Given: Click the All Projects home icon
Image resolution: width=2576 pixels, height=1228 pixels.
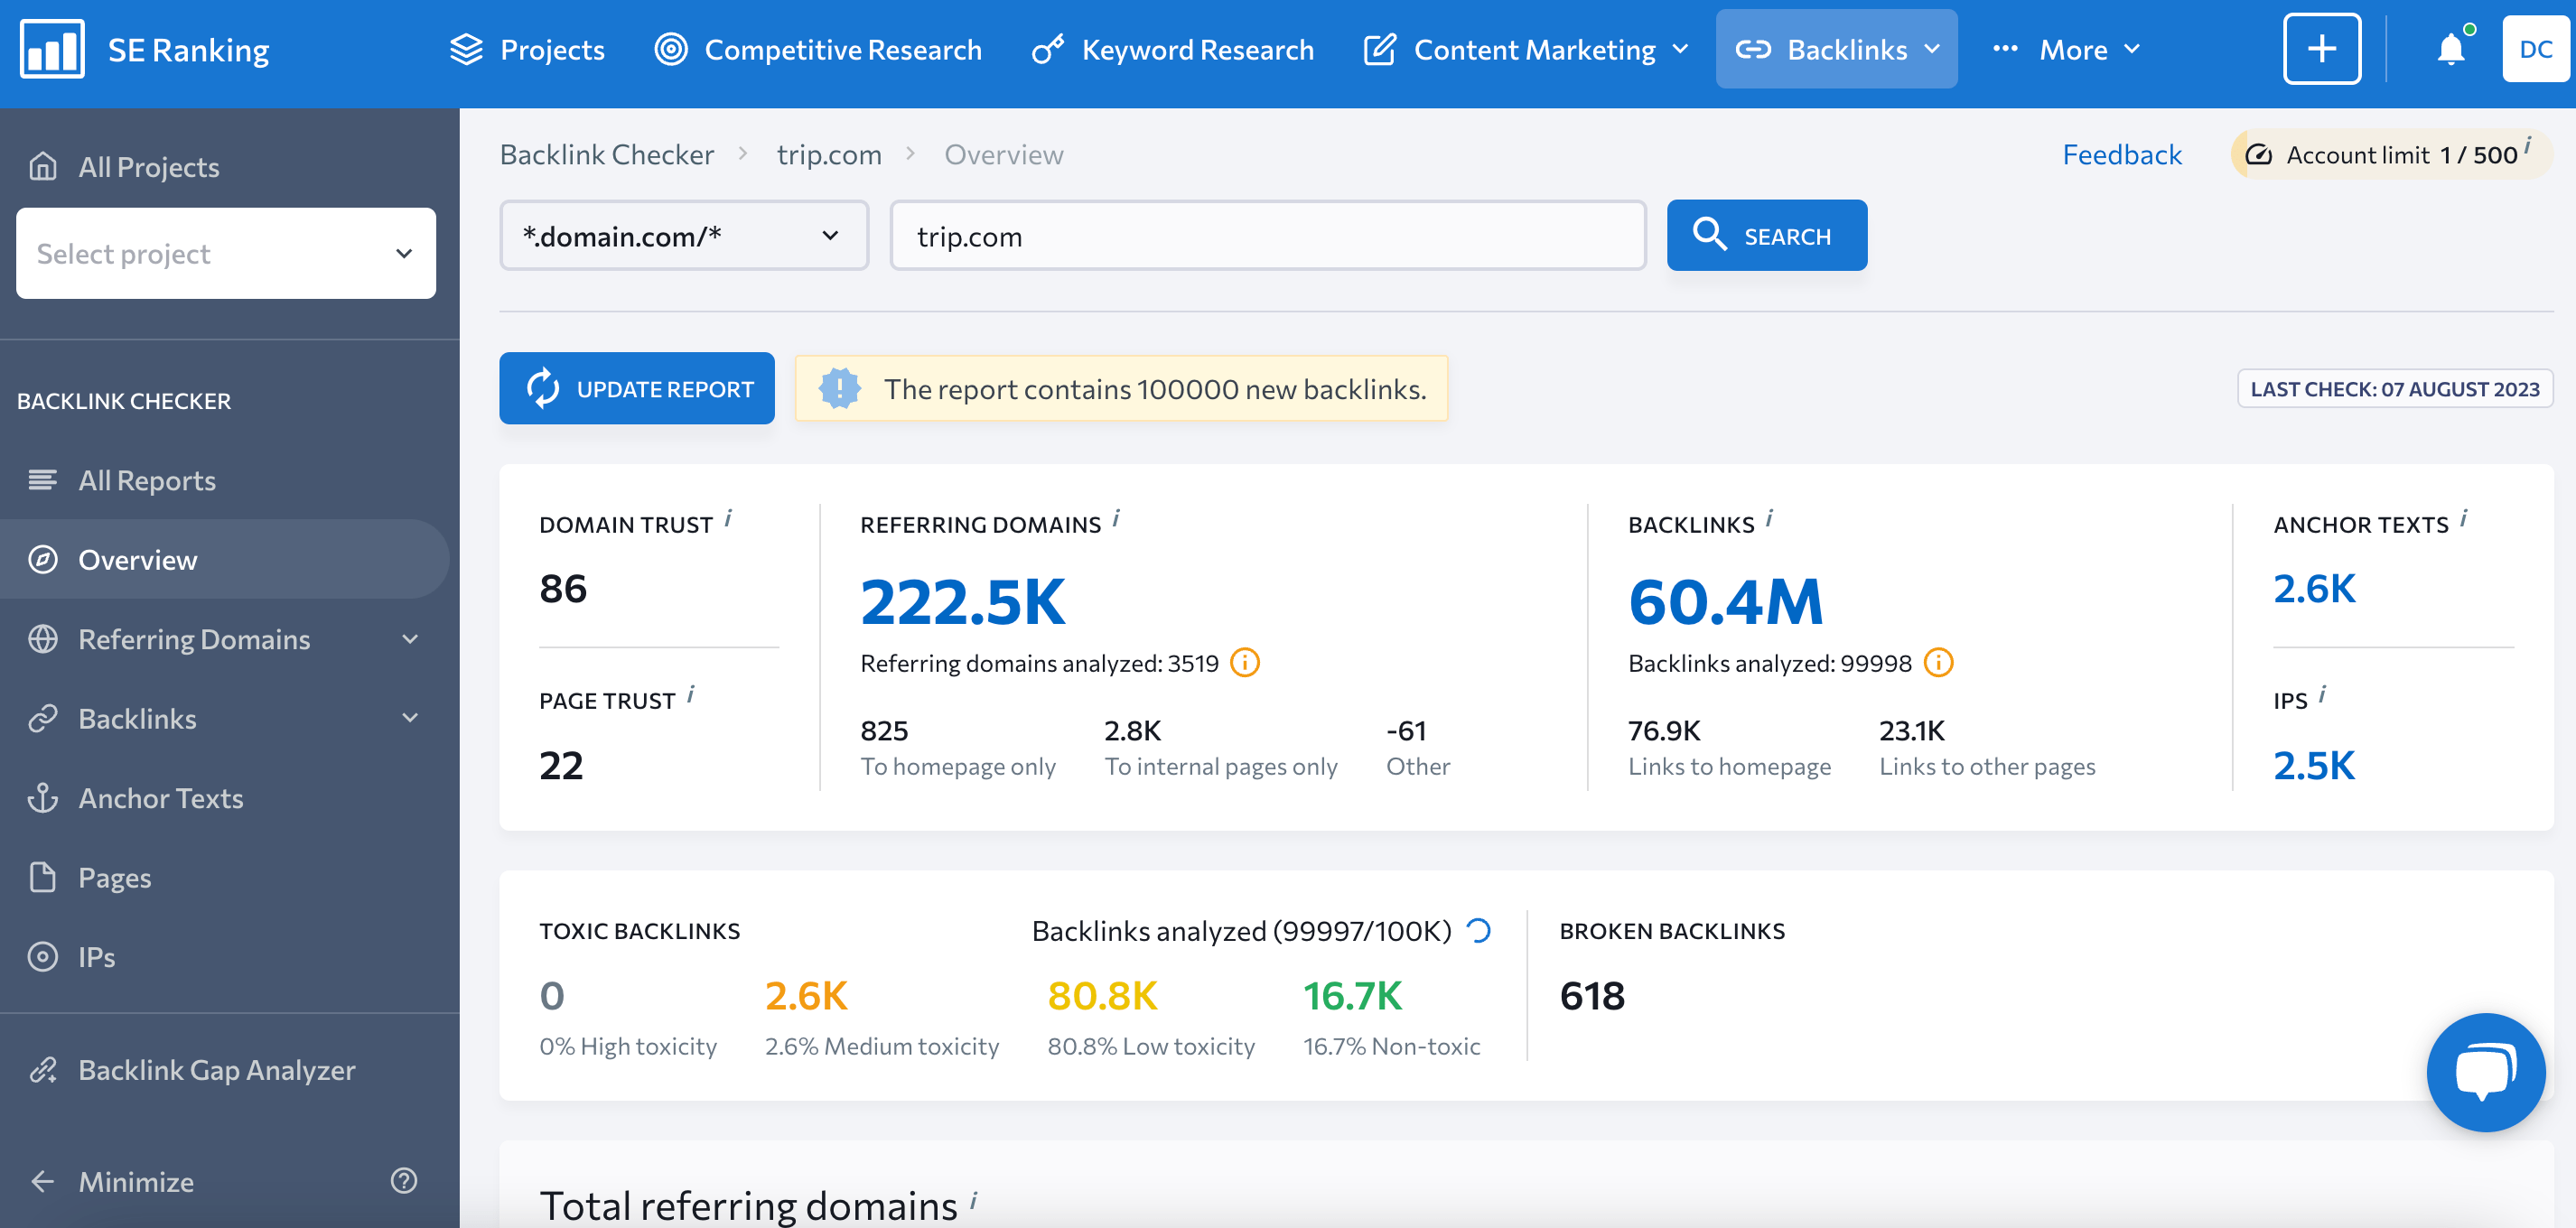Looking at the screenshot, I should 42,166.
